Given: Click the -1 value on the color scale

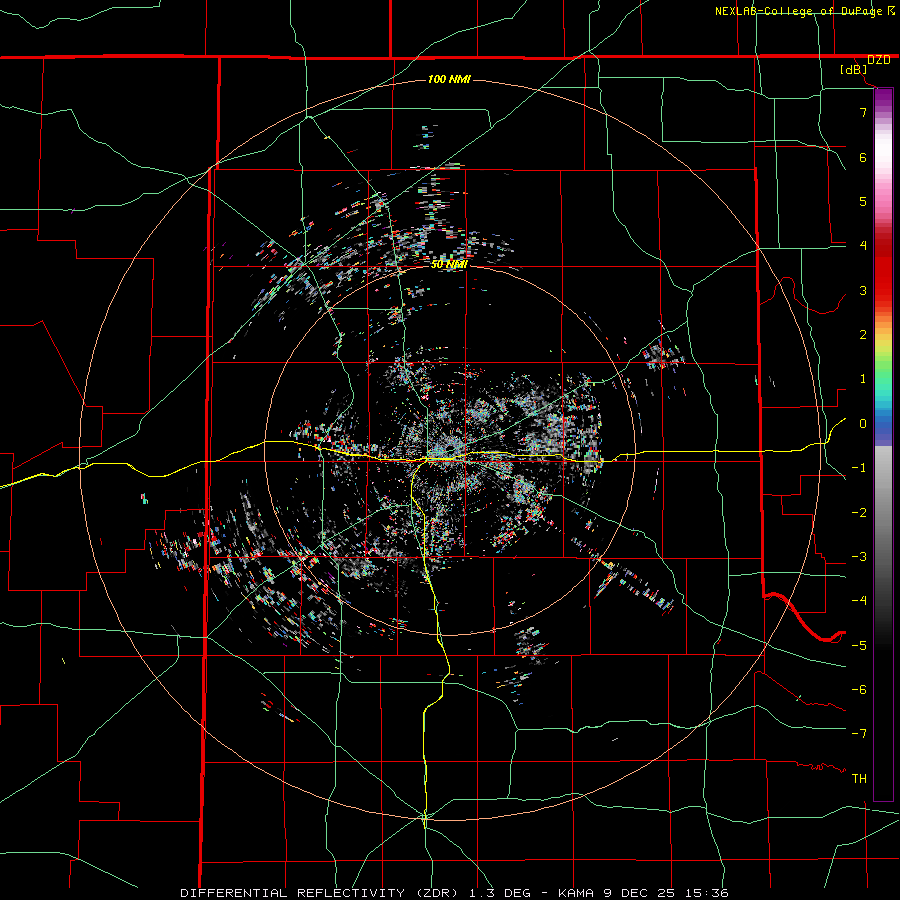Looking at the screenshot, I should (859, 468).
